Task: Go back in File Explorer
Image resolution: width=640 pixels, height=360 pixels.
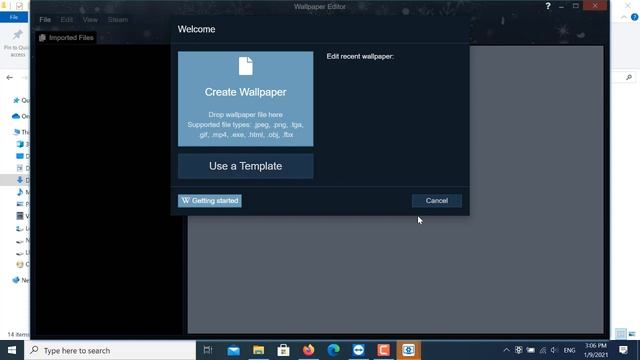Action: (x=9, y=77)
